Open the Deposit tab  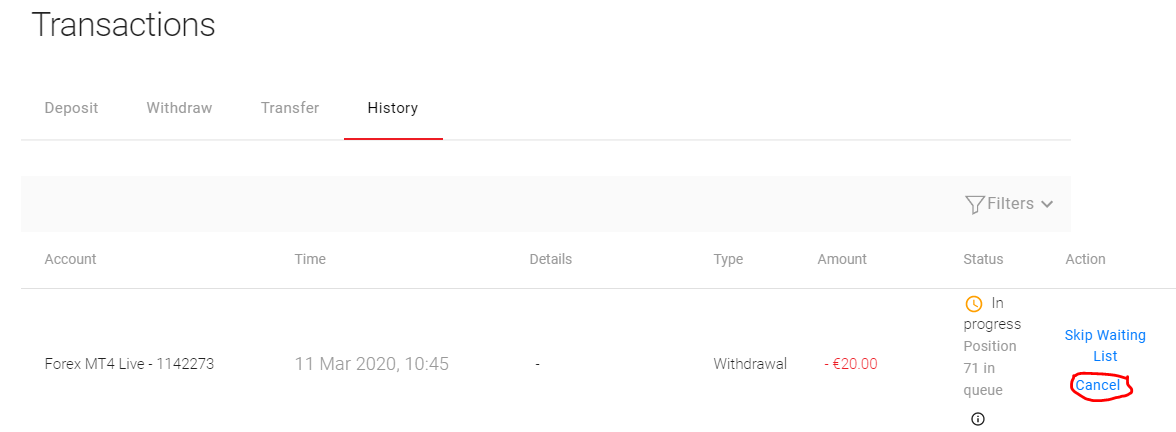[71, 108]
